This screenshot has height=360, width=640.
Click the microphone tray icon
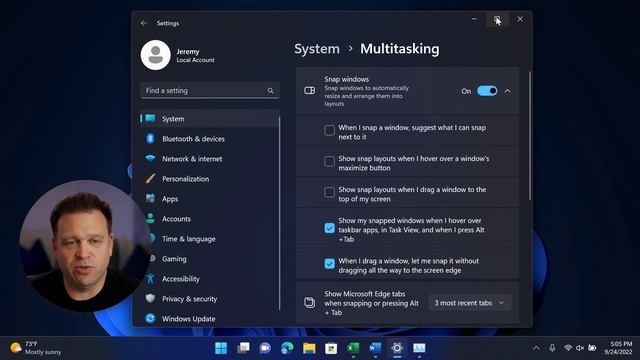pos(552,348)
